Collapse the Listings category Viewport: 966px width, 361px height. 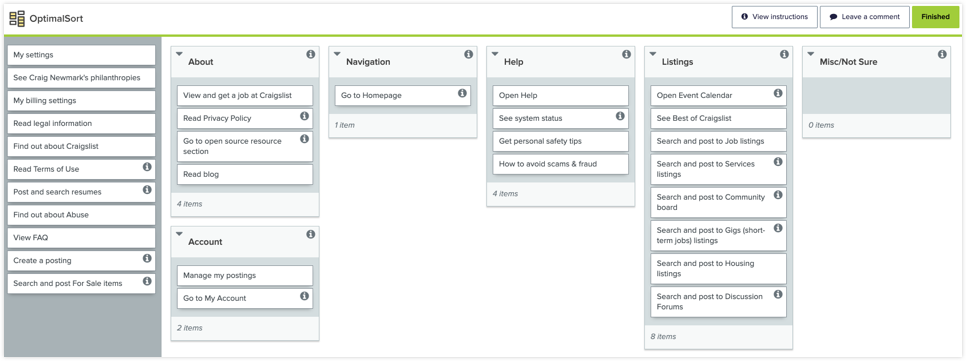pos(652,54)
